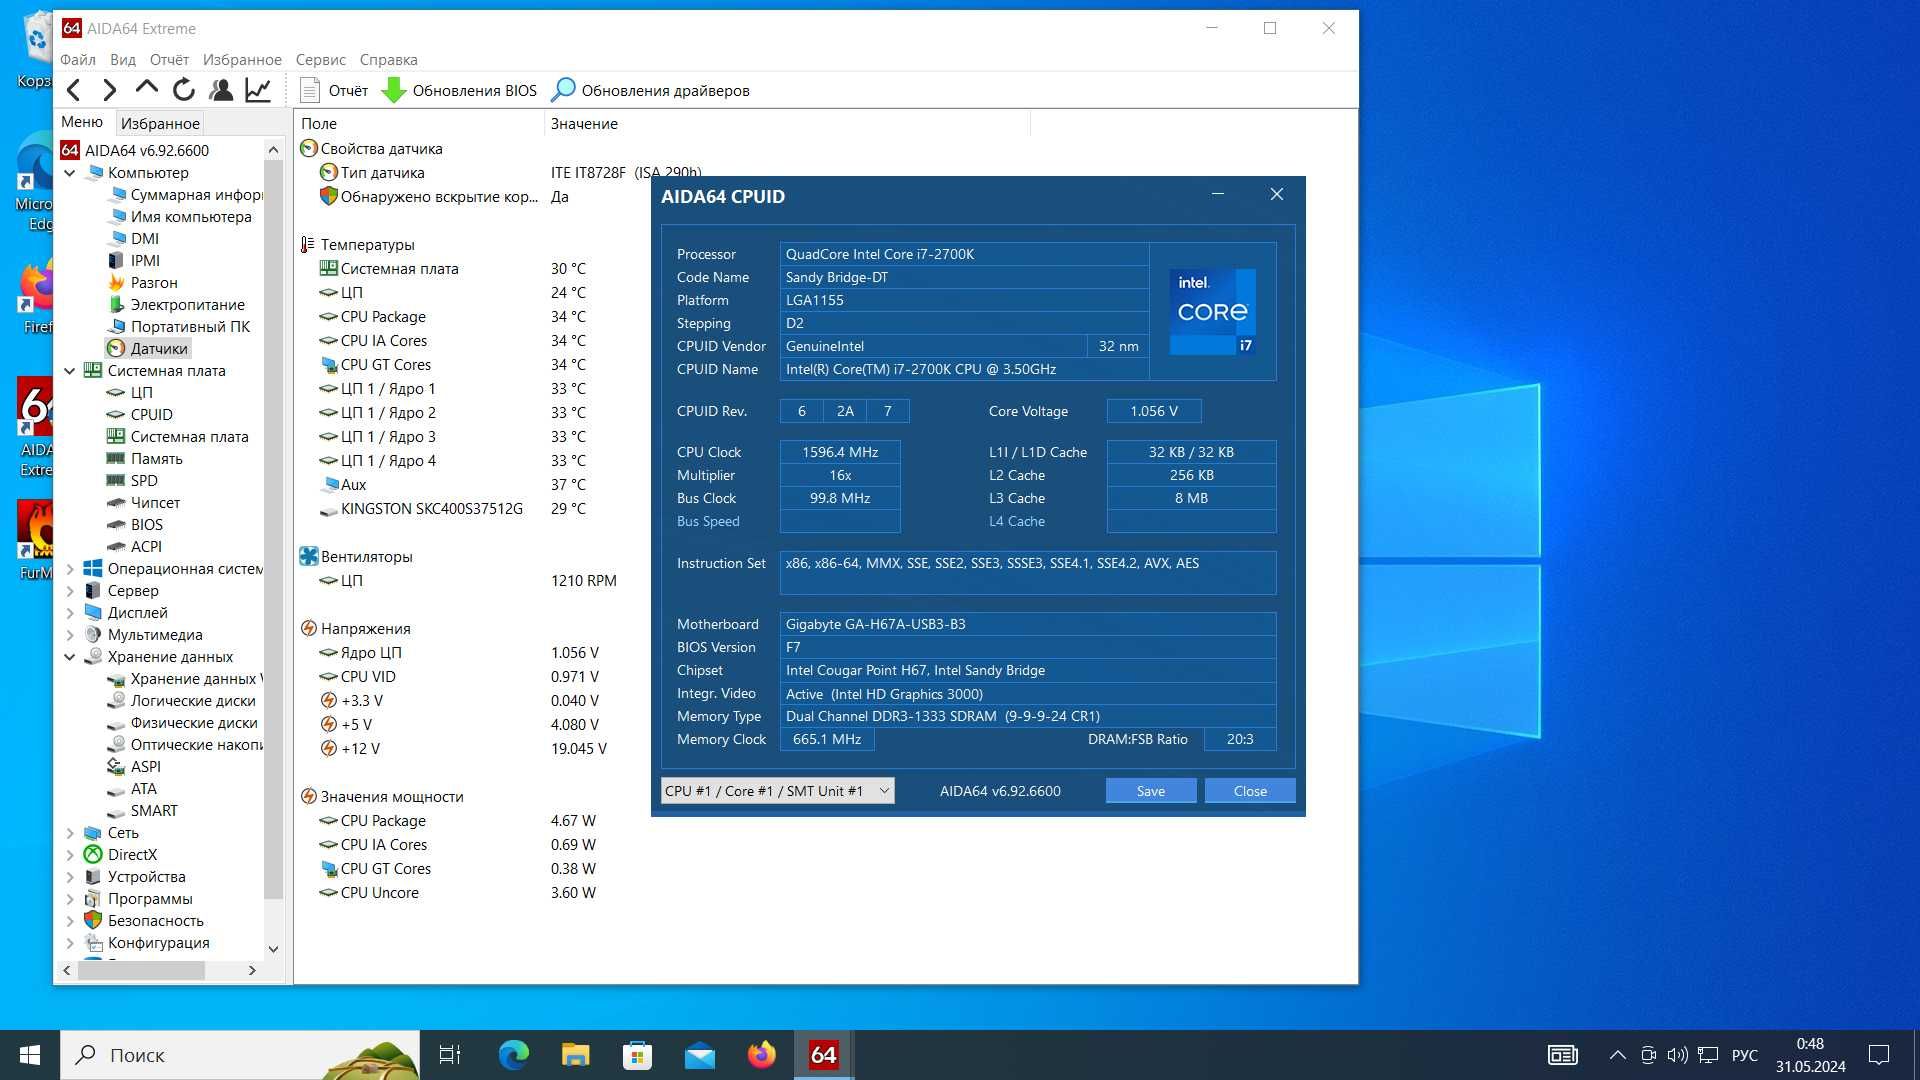Screen dimensions: 1920x1080
Task: Collapse the Хранение данных tree node
Action: click(x=70, y=656)
